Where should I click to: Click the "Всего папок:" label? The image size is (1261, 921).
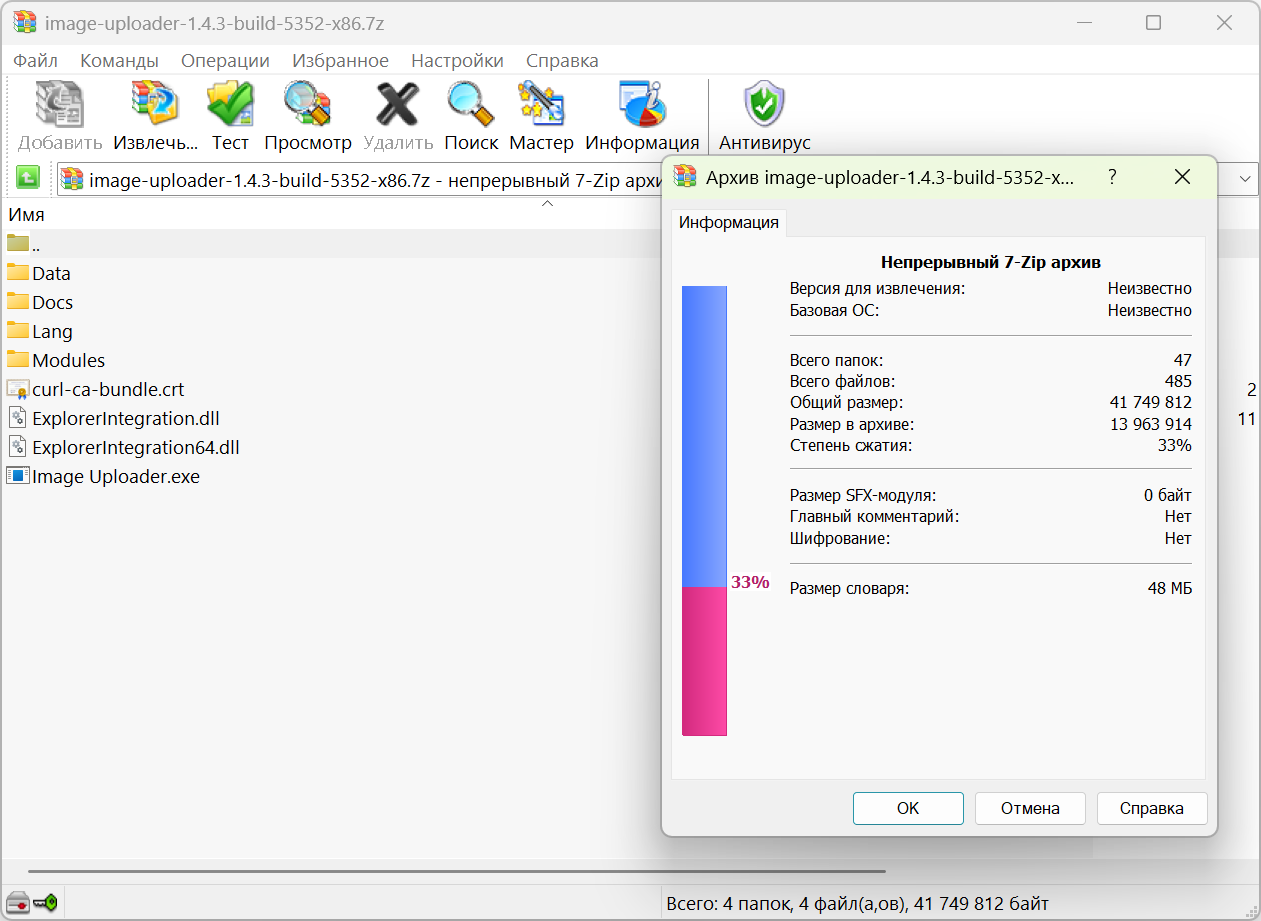click(837, 360)
